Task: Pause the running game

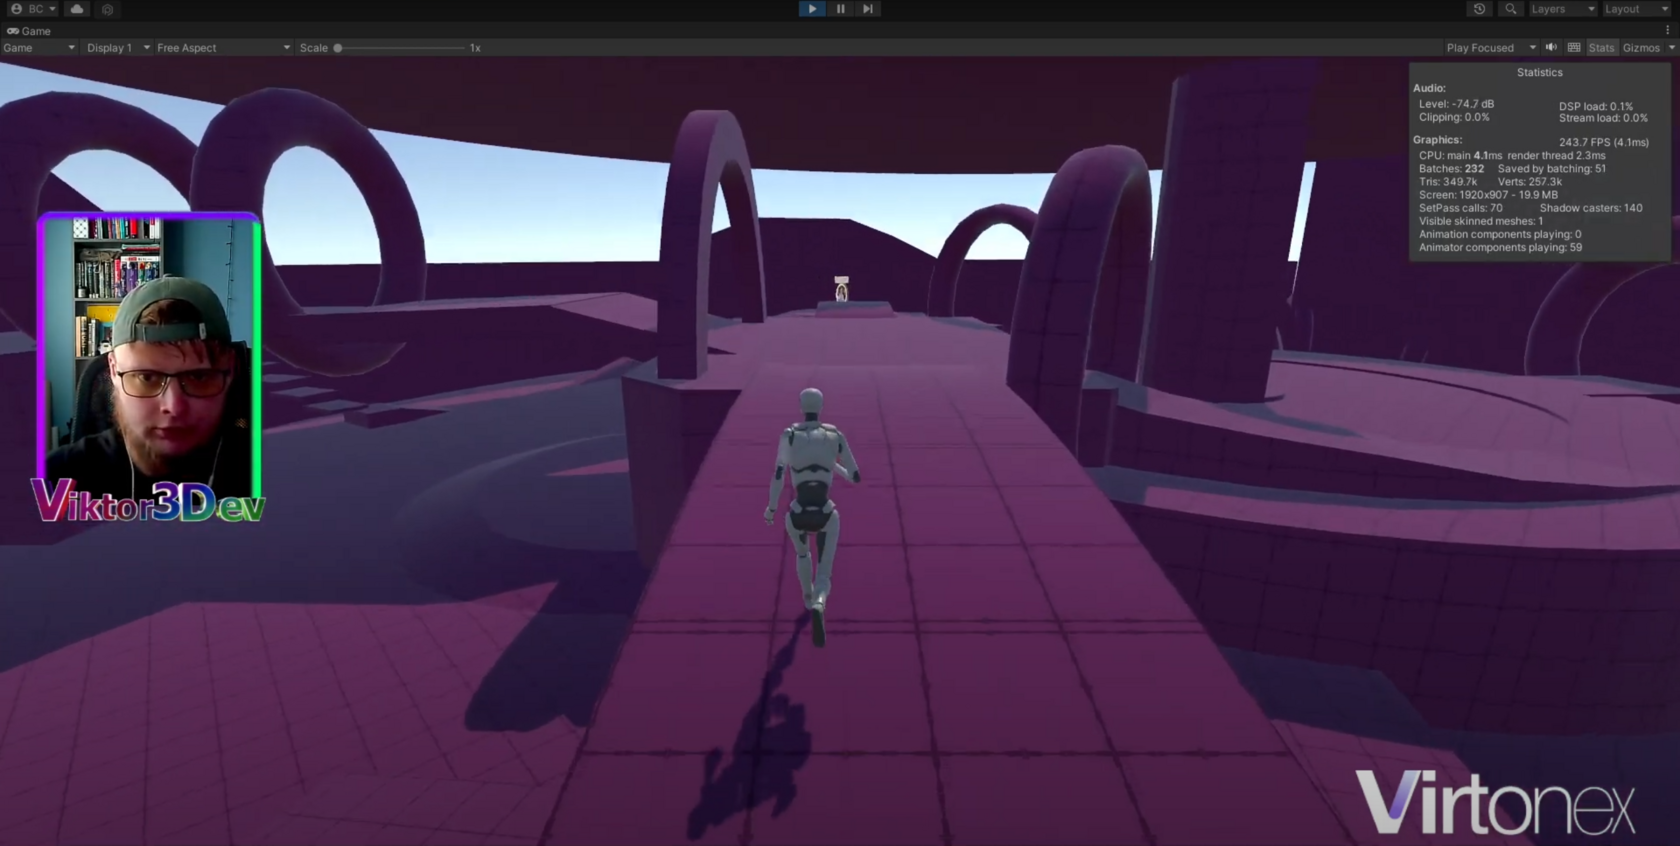Action: click(x=840, y=9)
